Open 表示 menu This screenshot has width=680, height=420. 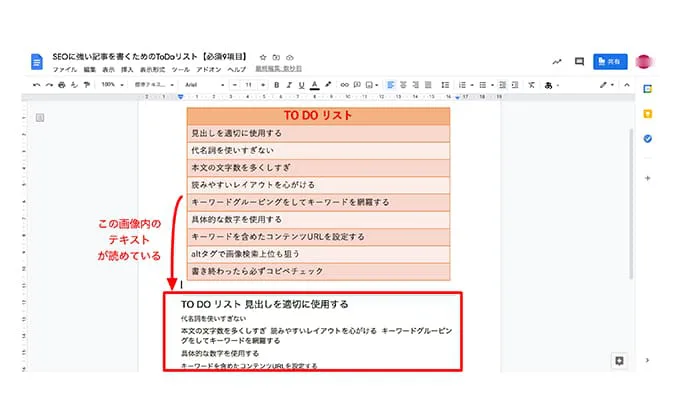coord(108,69)
